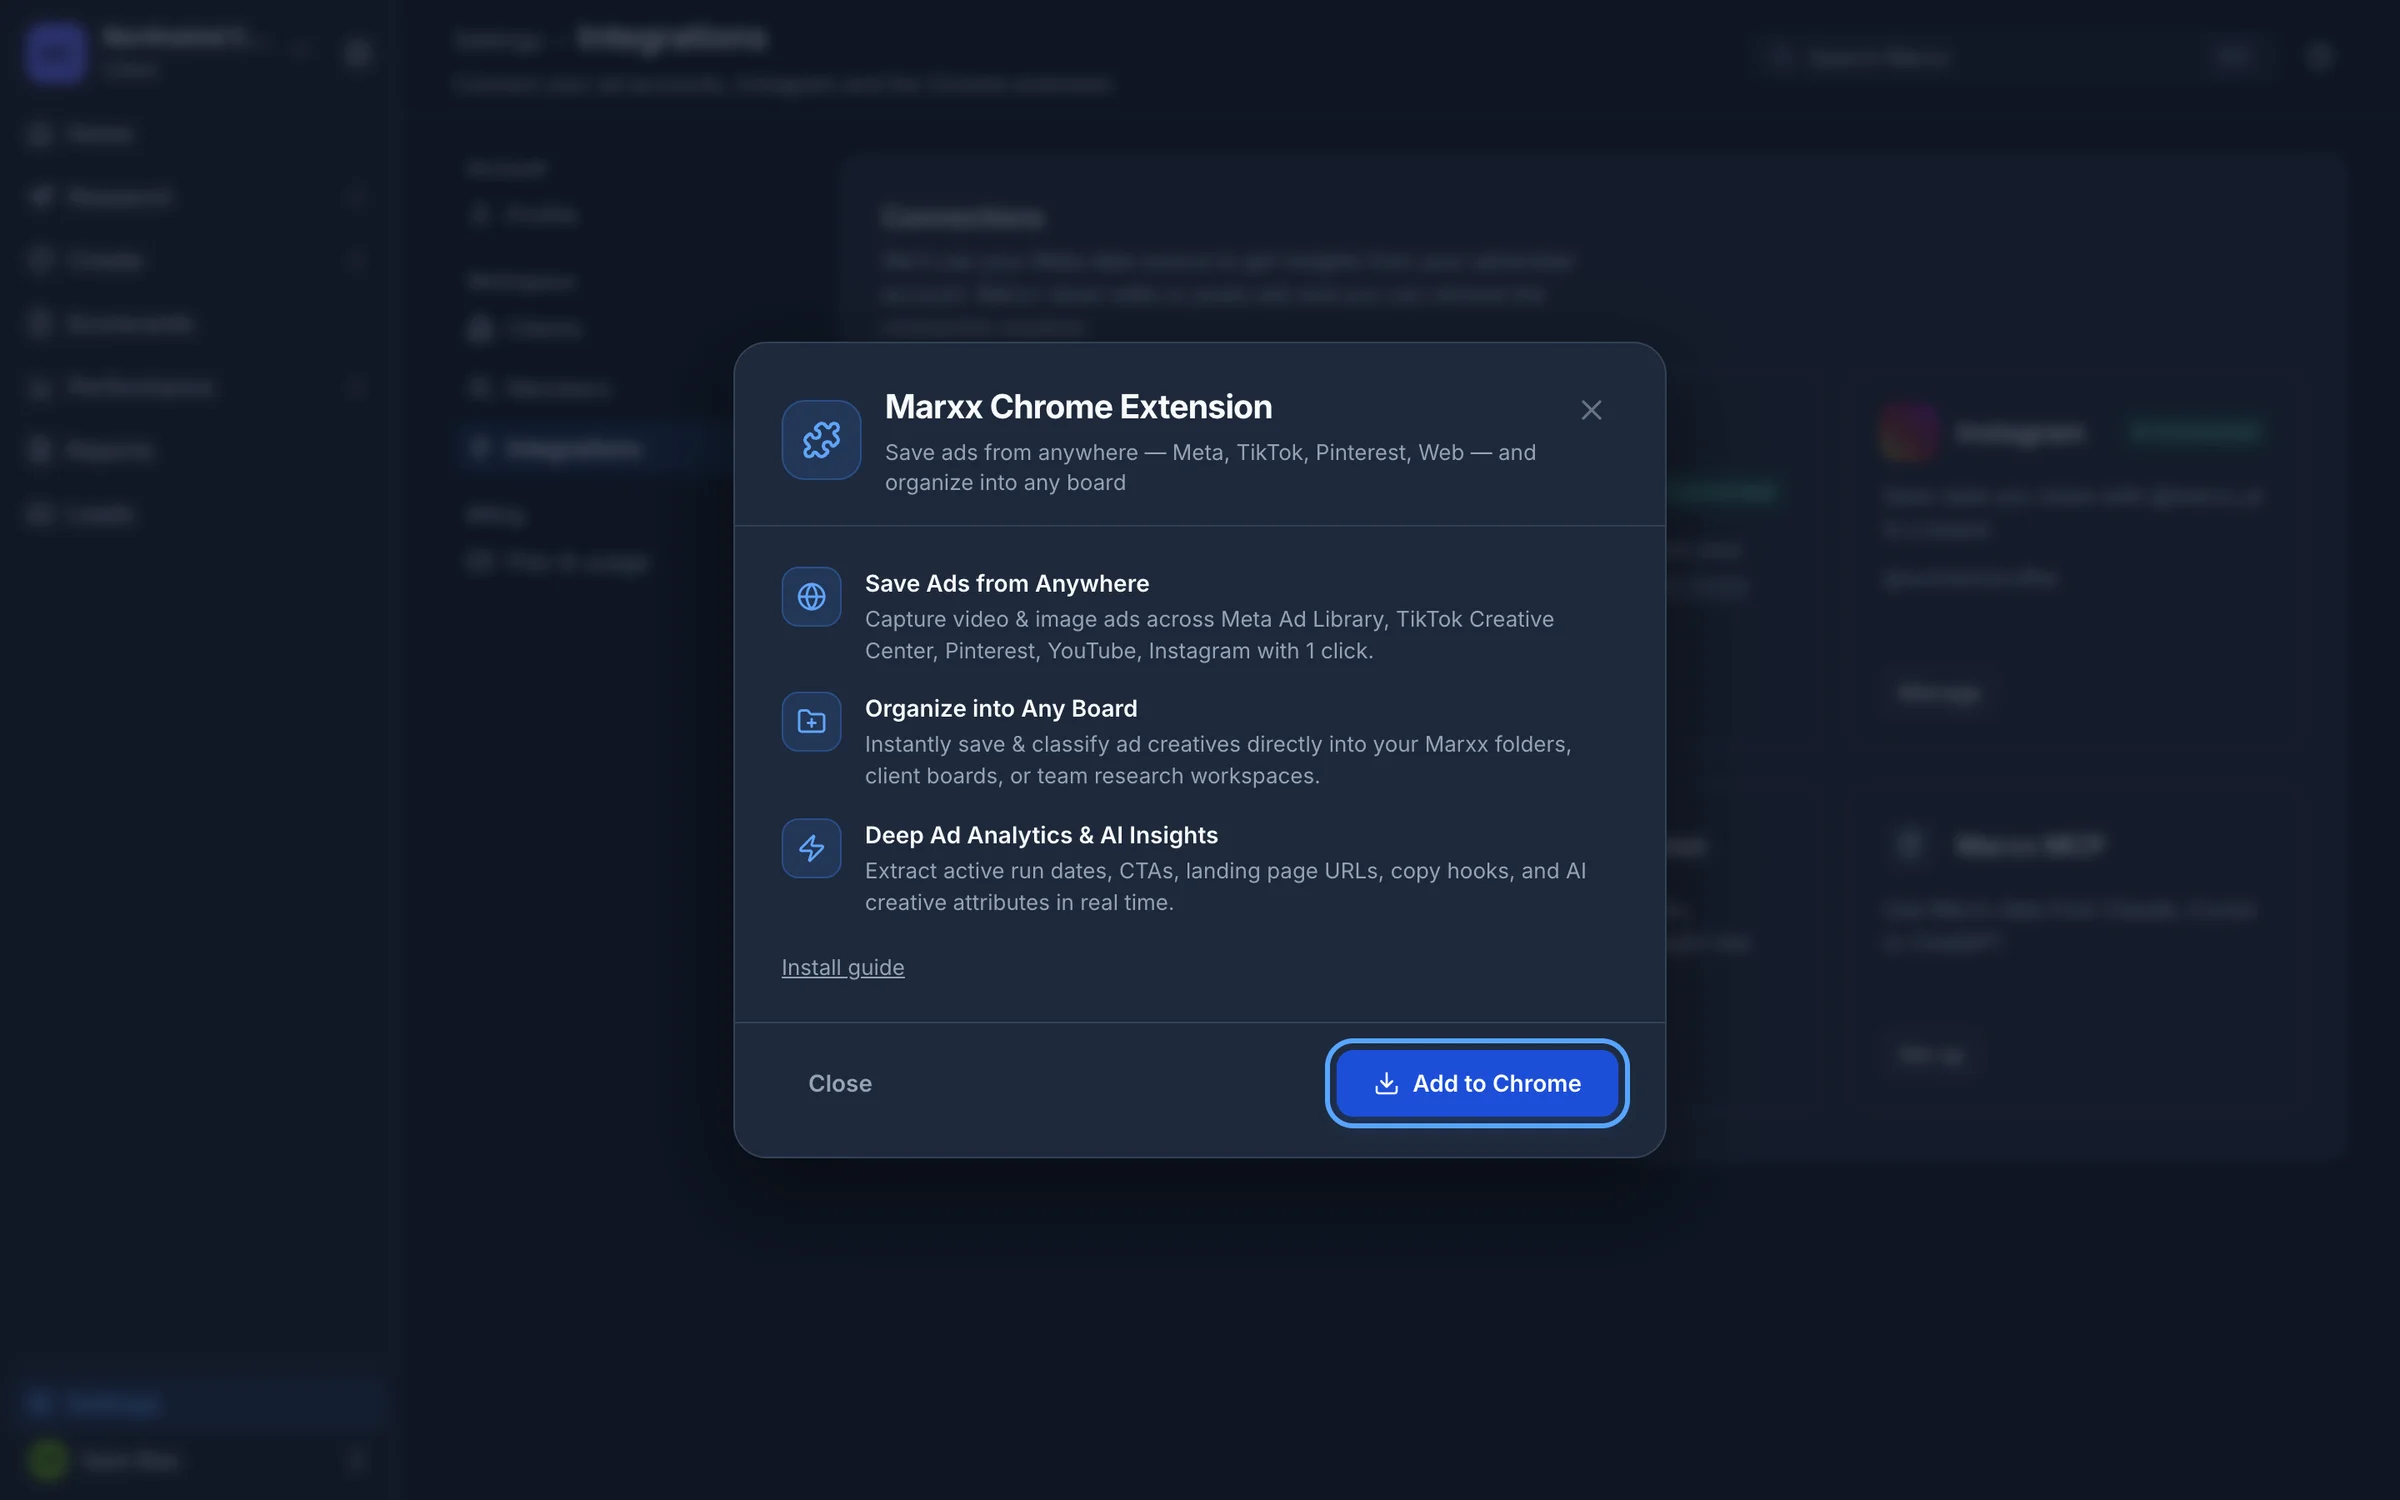Click the Close text button in dialog footer
This screenshot has height=1500, width=2400.
click(x=840, y=1083)
